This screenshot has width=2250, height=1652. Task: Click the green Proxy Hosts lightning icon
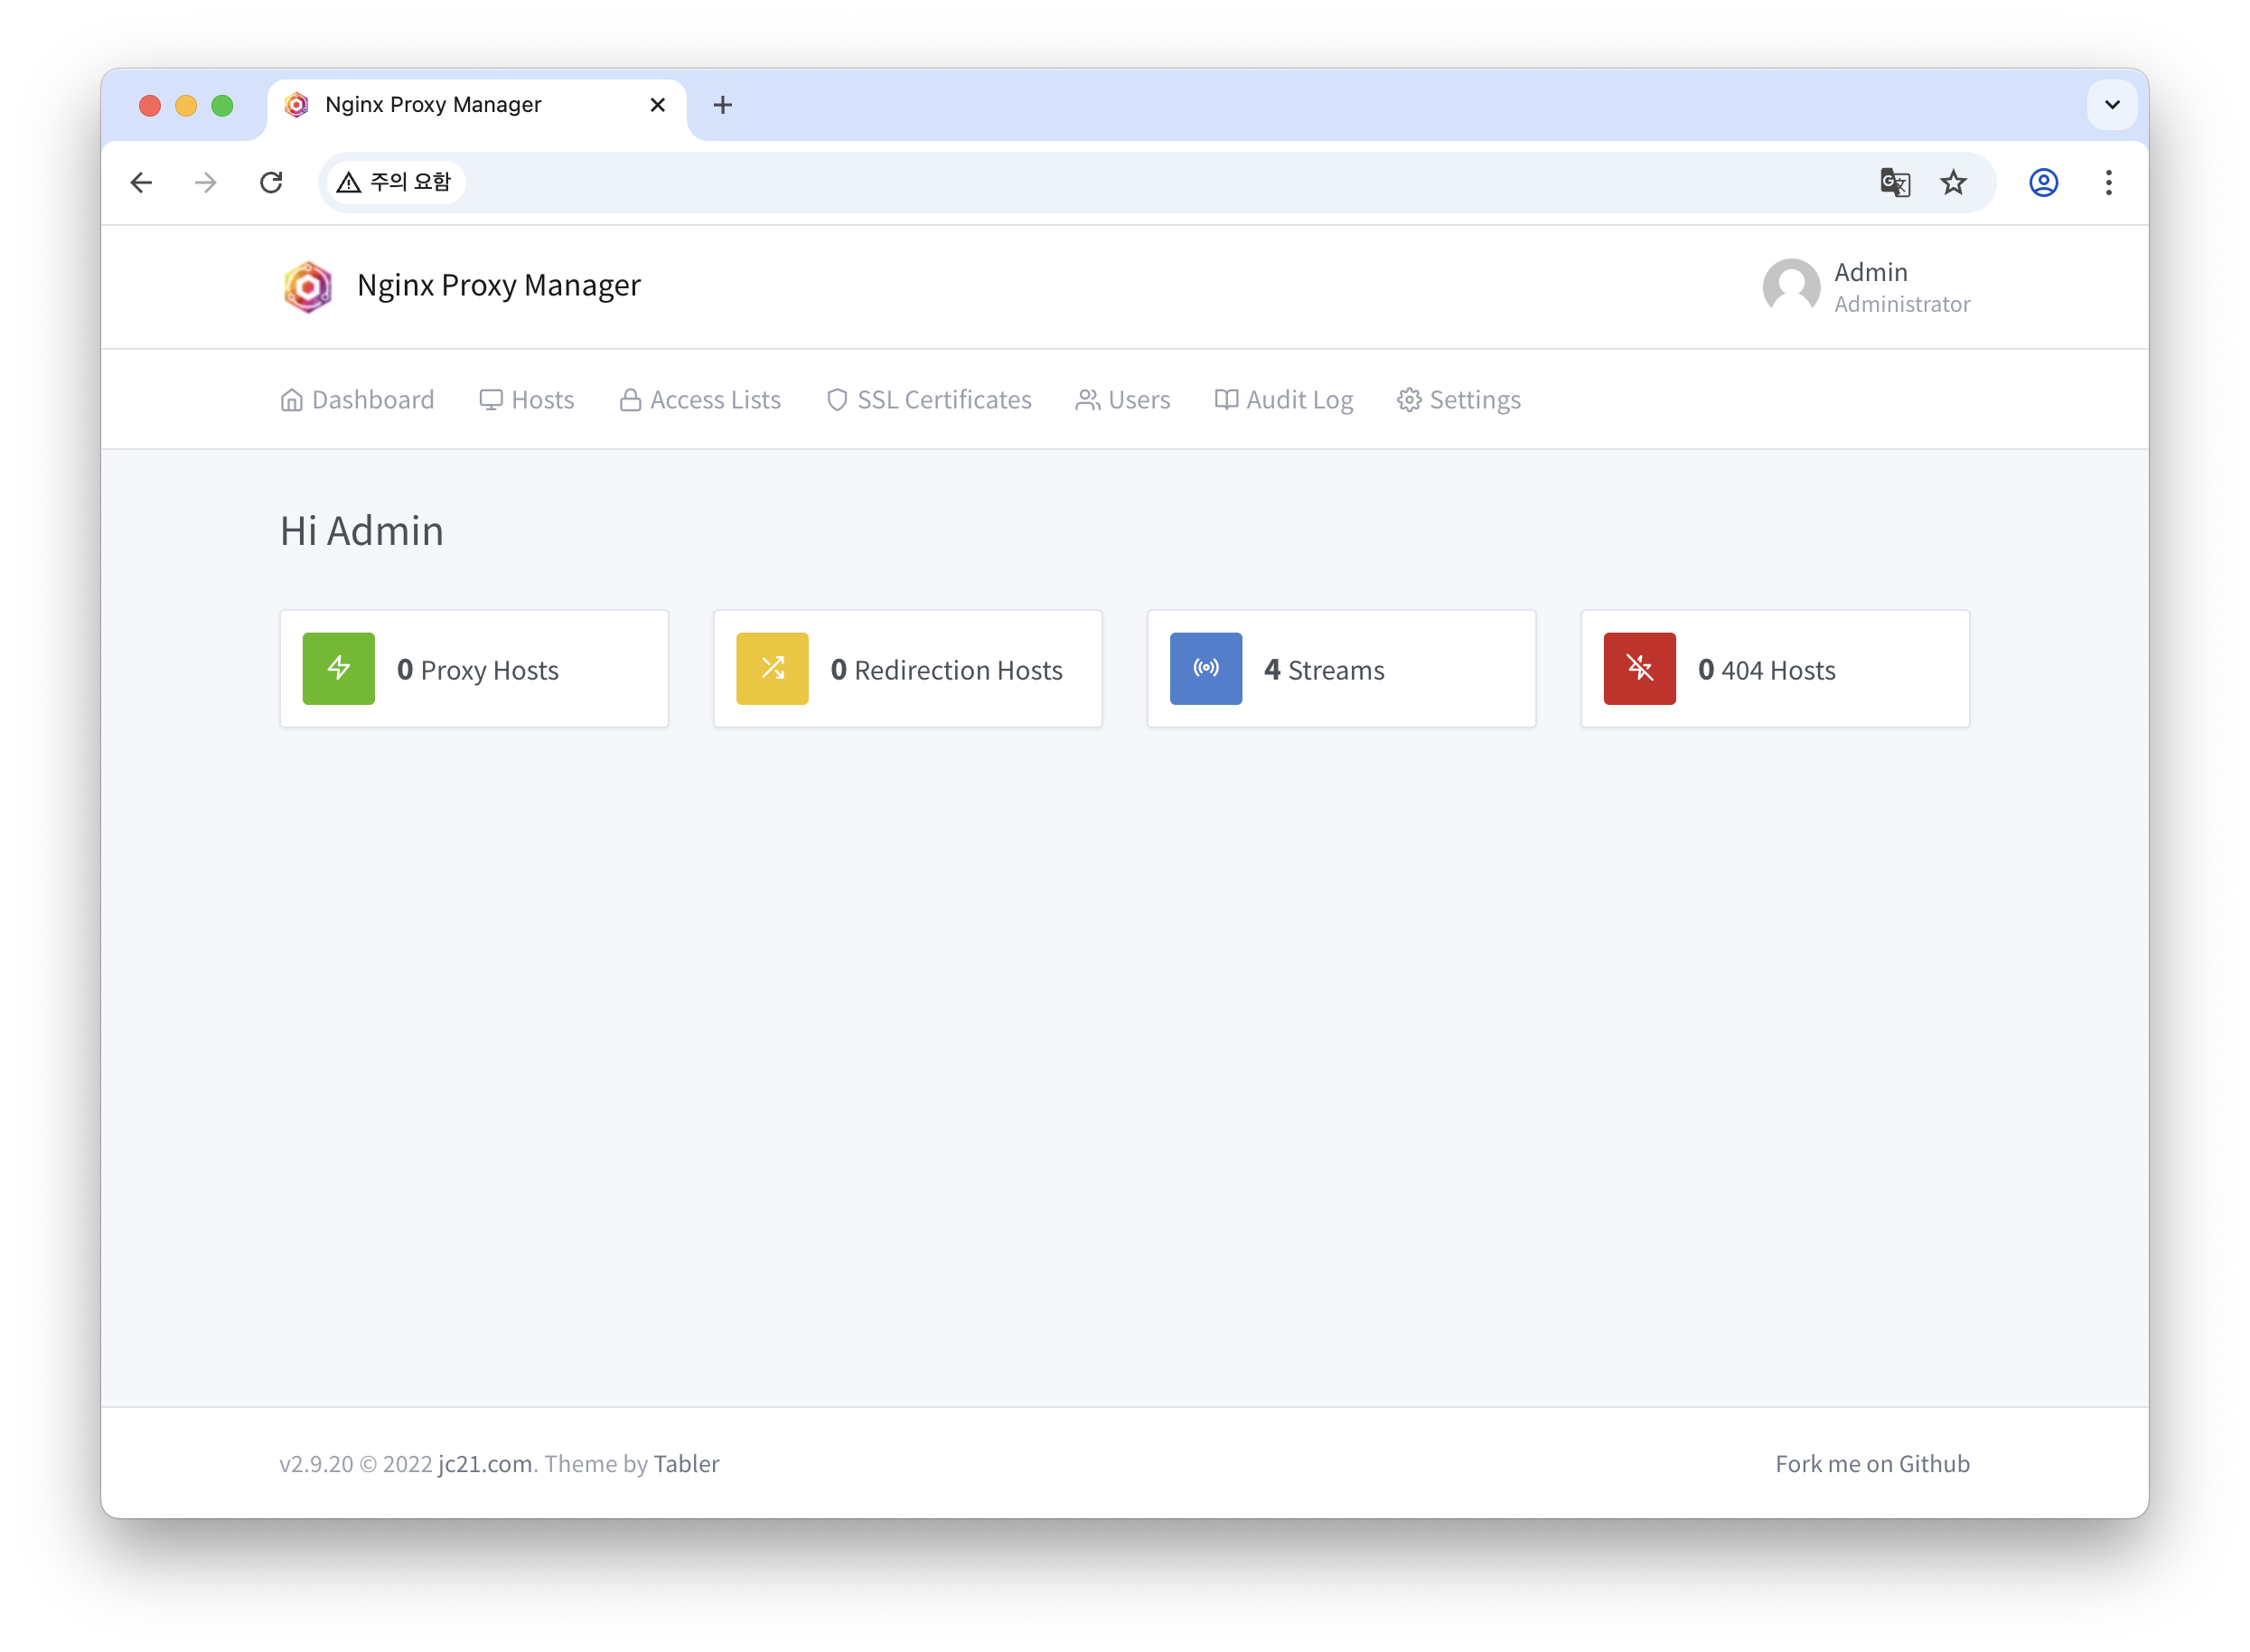coord(338,668)
